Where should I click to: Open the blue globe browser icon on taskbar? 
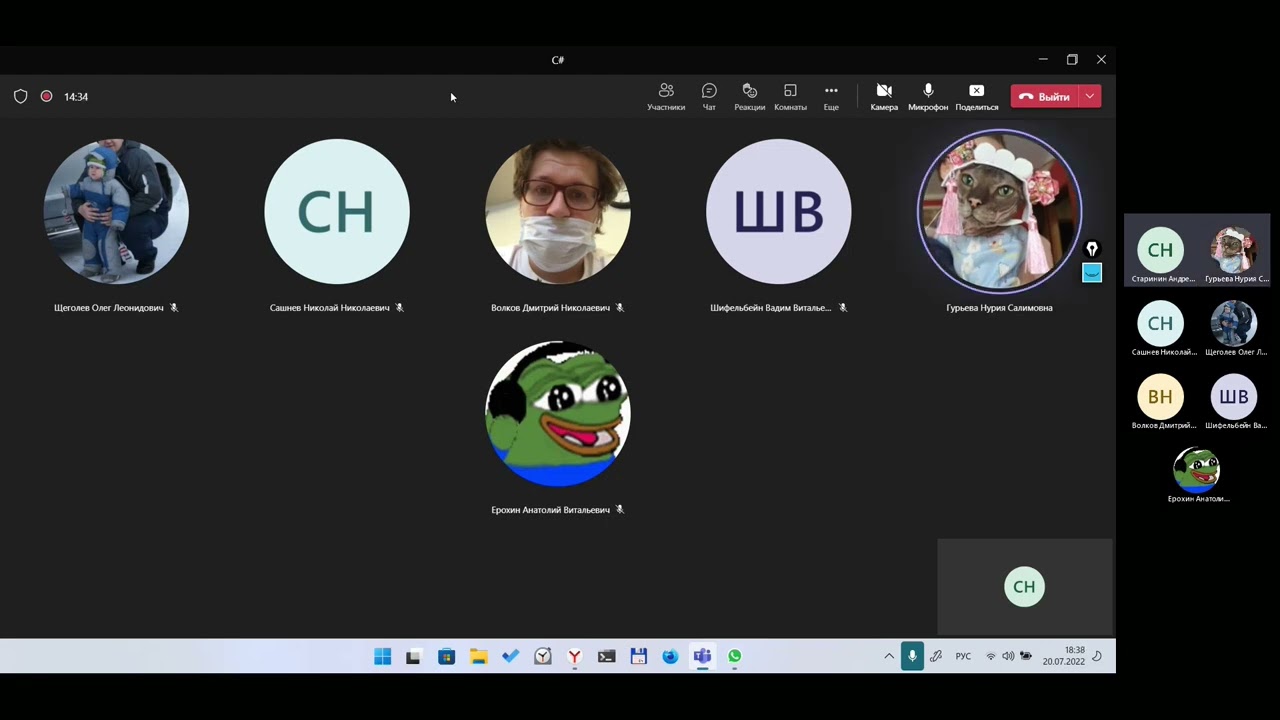click(x=670, y=656)
